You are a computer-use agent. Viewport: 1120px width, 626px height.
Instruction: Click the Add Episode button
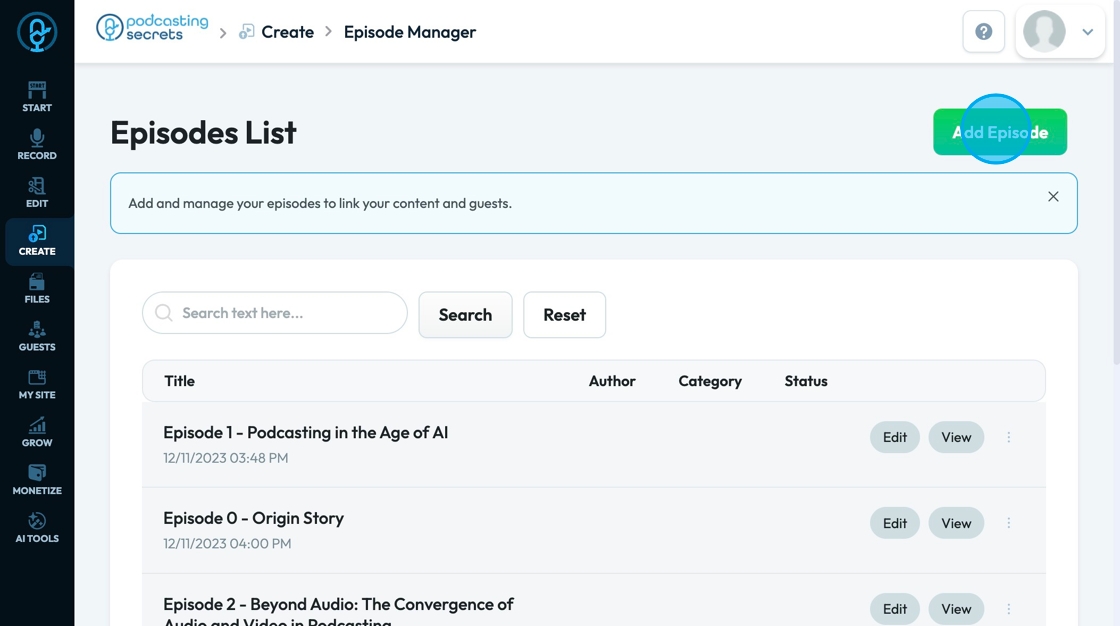coord(999,132)
